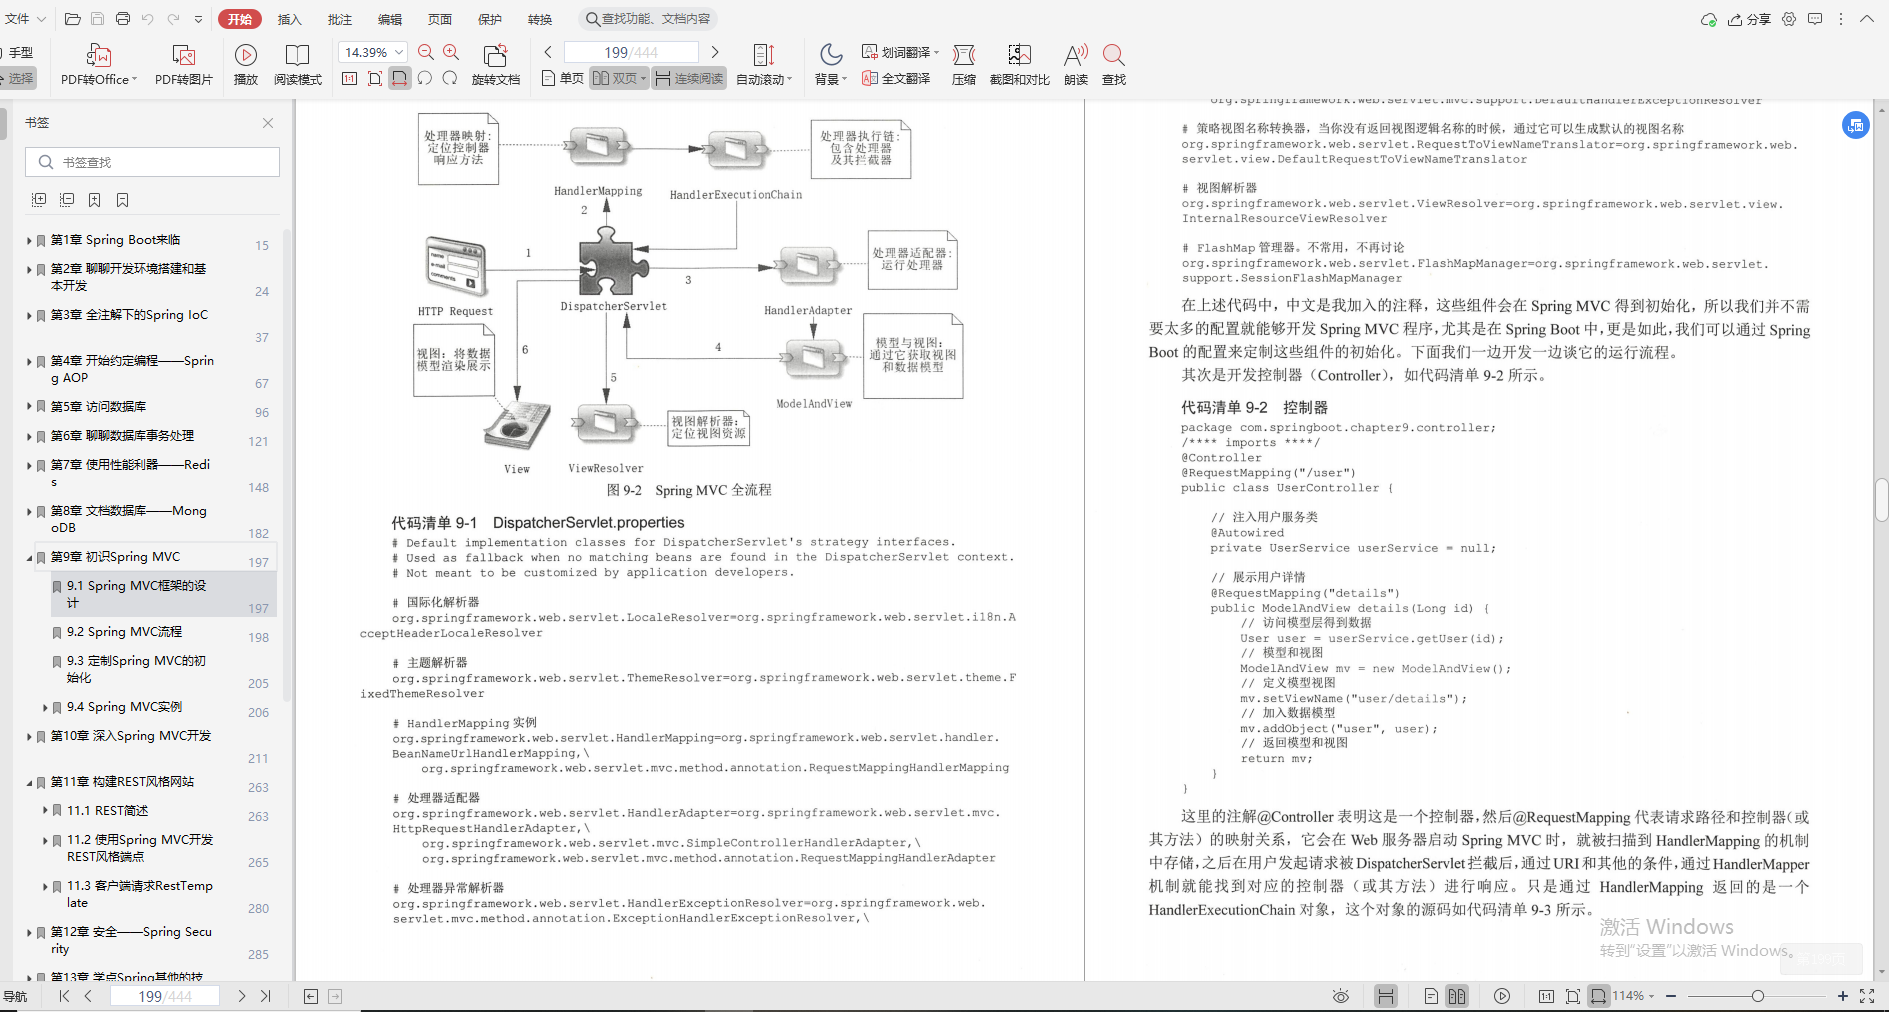Click the PDF转图片 icon
The image size is (1889, 1012).
click(184, 64)
